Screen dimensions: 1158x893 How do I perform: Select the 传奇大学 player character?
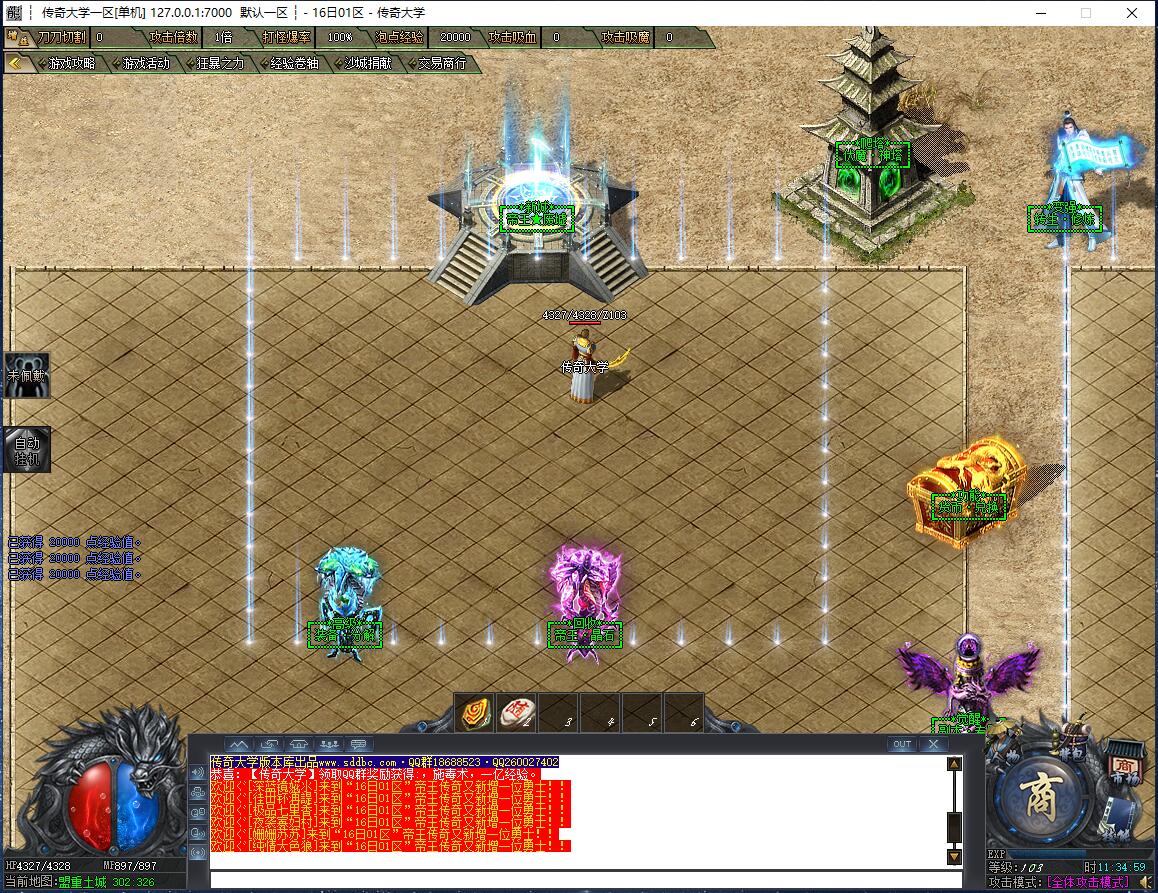[x=585, y=366]
